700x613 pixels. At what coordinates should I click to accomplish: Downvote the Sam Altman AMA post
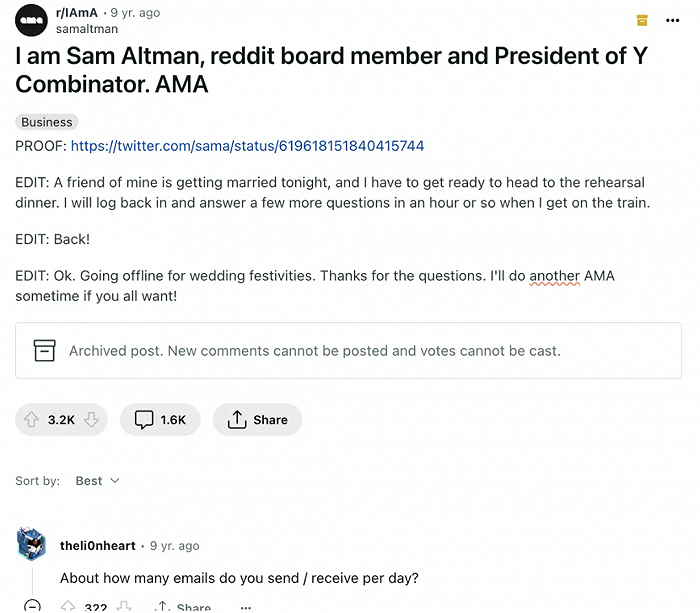(92, 420)
